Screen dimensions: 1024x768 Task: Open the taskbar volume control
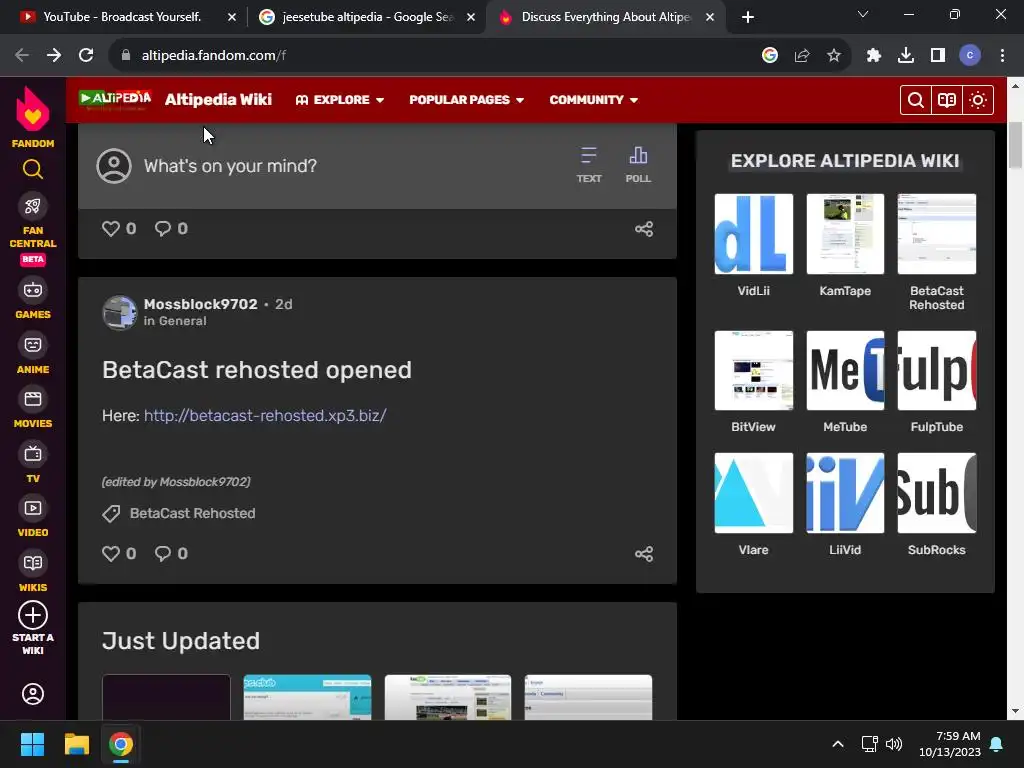point(893,744)
